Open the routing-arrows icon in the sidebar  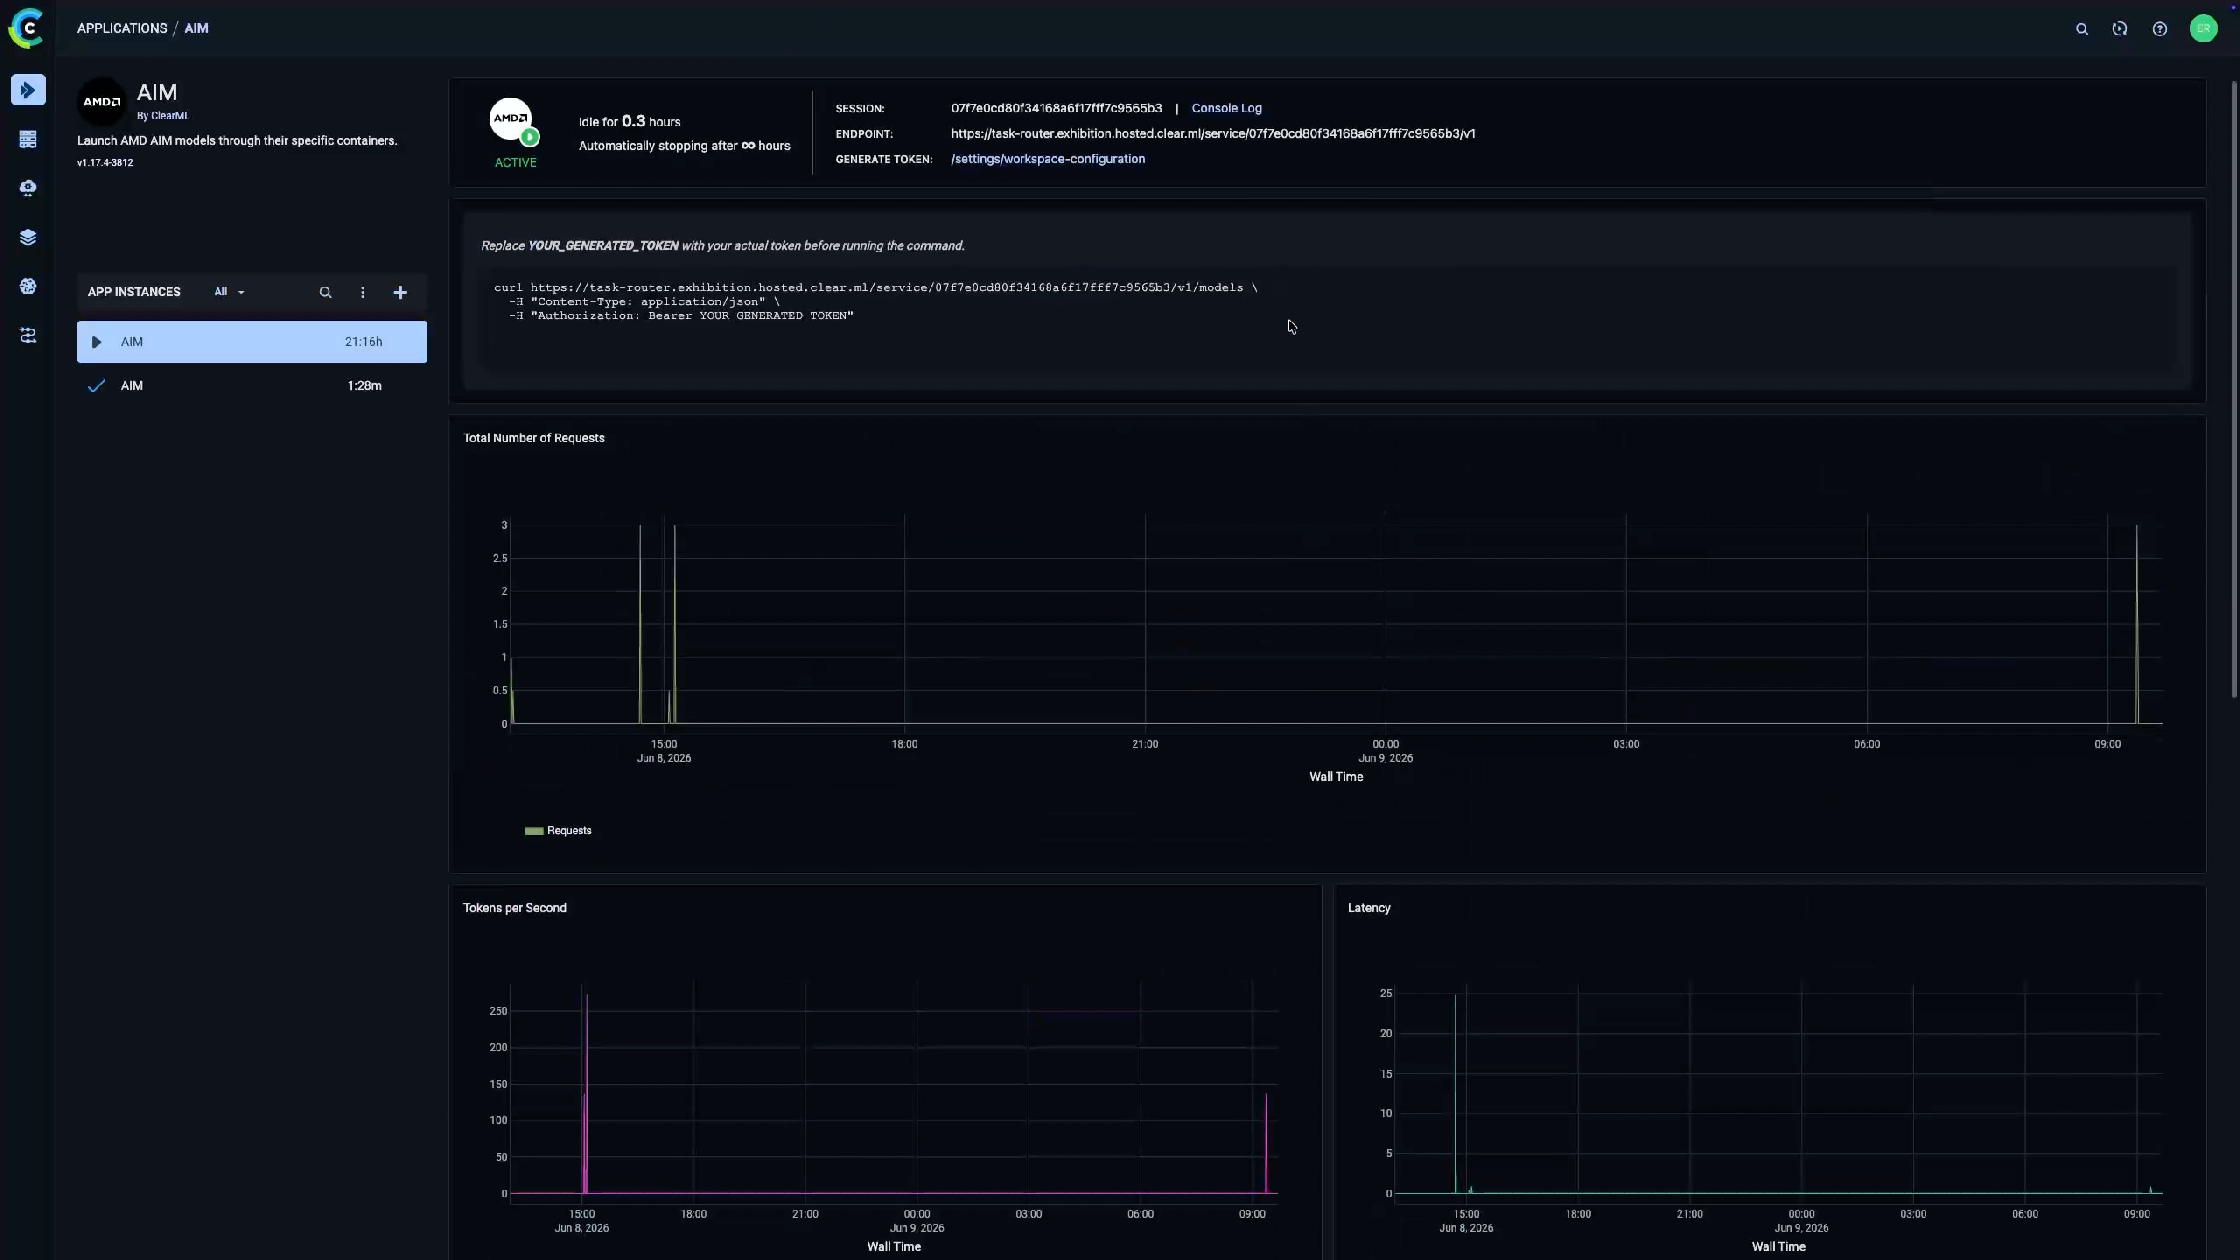point(28,335)
